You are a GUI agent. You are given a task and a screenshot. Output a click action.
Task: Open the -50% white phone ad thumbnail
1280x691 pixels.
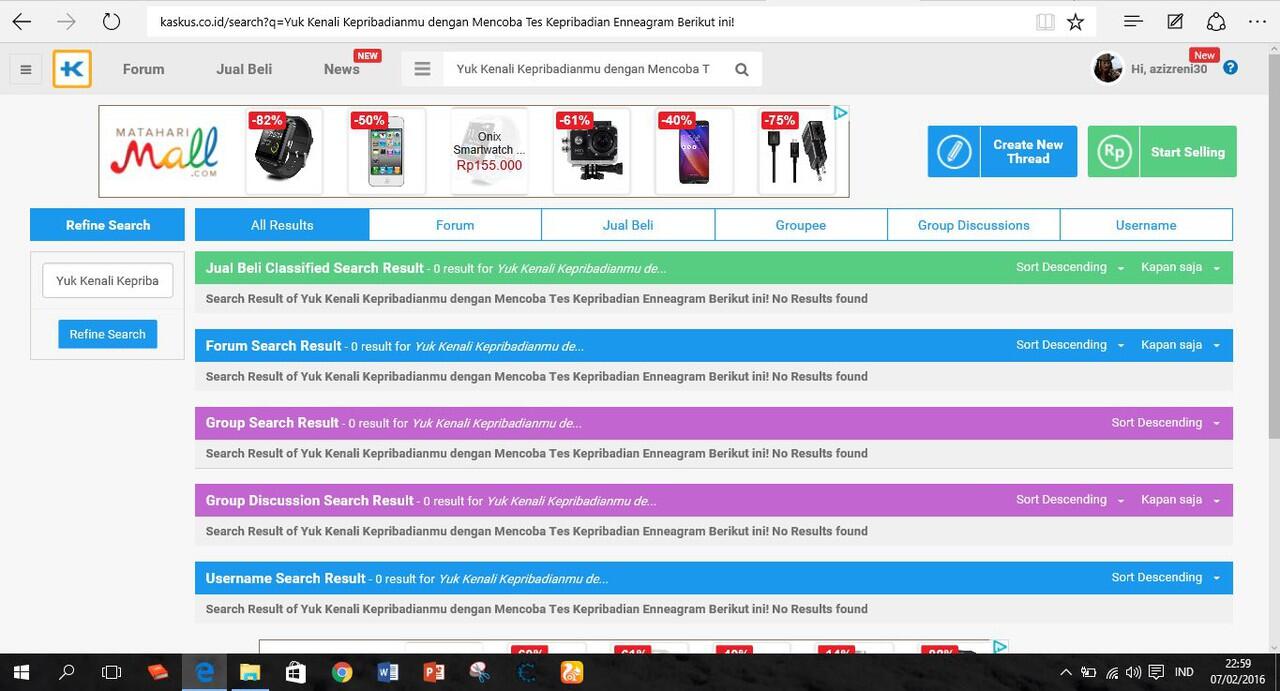(387, 151)
